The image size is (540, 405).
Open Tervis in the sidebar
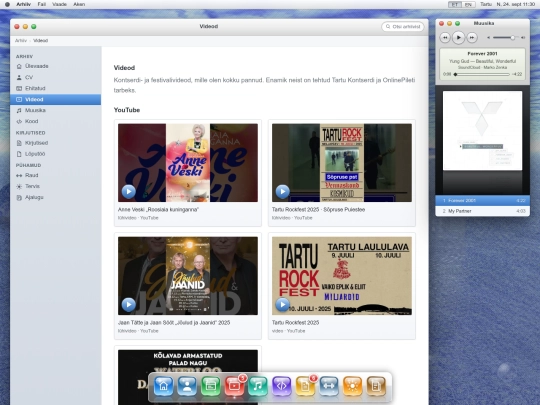(55, 186)
